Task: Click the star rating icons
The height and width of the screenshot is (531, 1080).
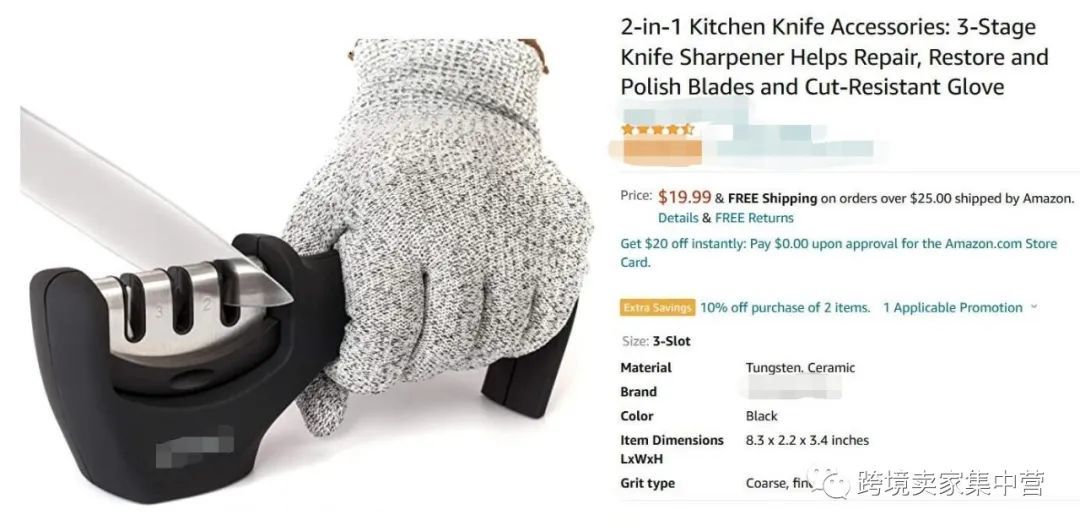Action: (657, 129)
